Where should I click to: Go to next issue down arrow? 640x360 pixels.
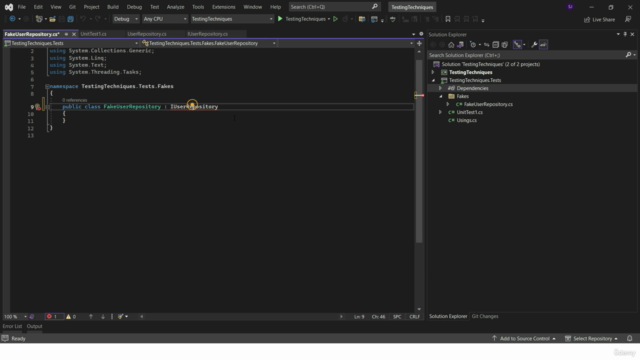coord(103,317)
